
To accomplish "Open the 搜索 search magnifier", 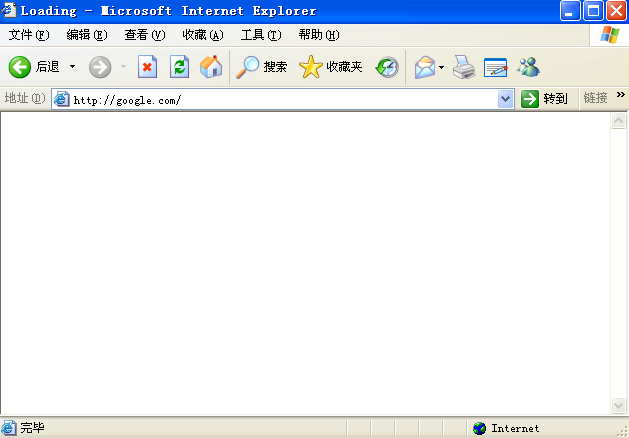I will pos(262,67).
